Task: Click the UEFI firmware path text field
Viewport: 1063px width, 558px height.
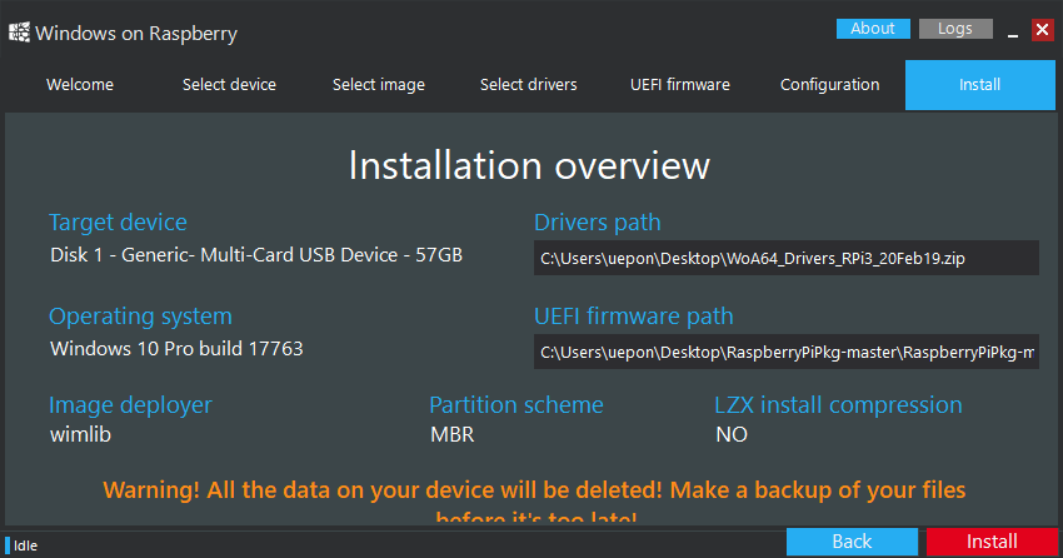Action: click(786, 352)
